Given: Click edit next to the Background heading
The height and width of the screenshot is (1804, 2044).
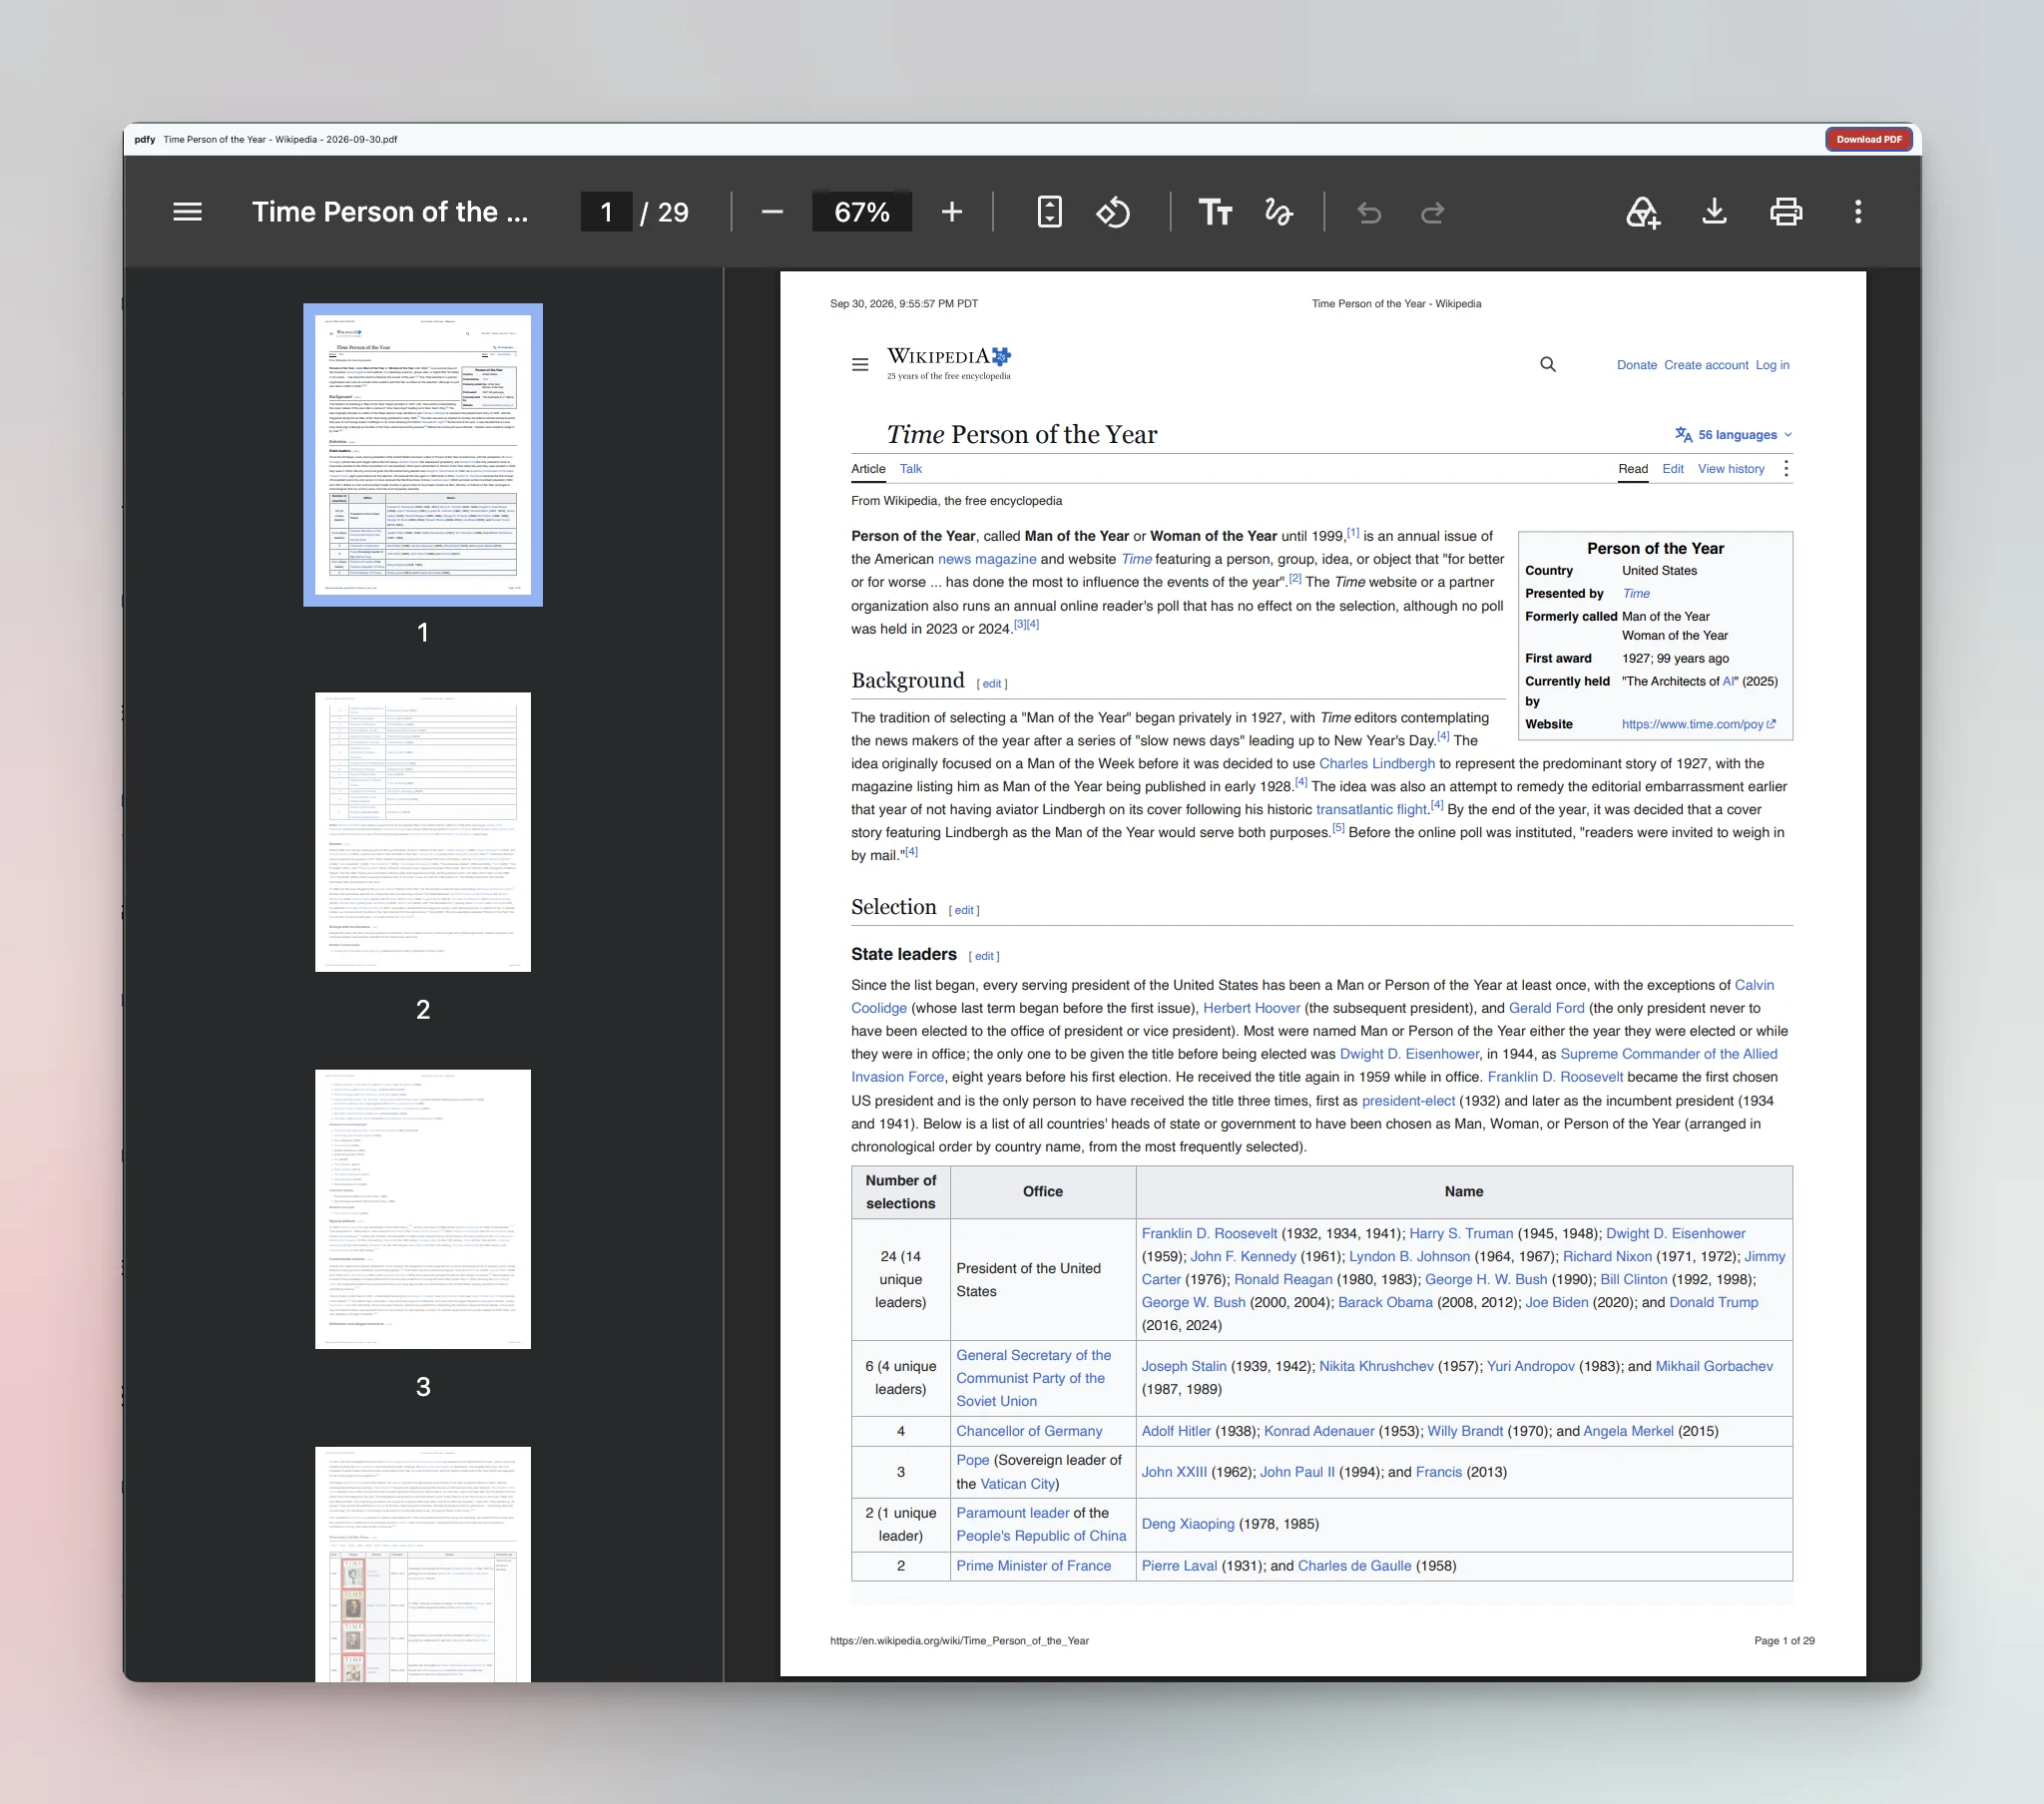Looking at the screenshot, I should pos(991,684).
